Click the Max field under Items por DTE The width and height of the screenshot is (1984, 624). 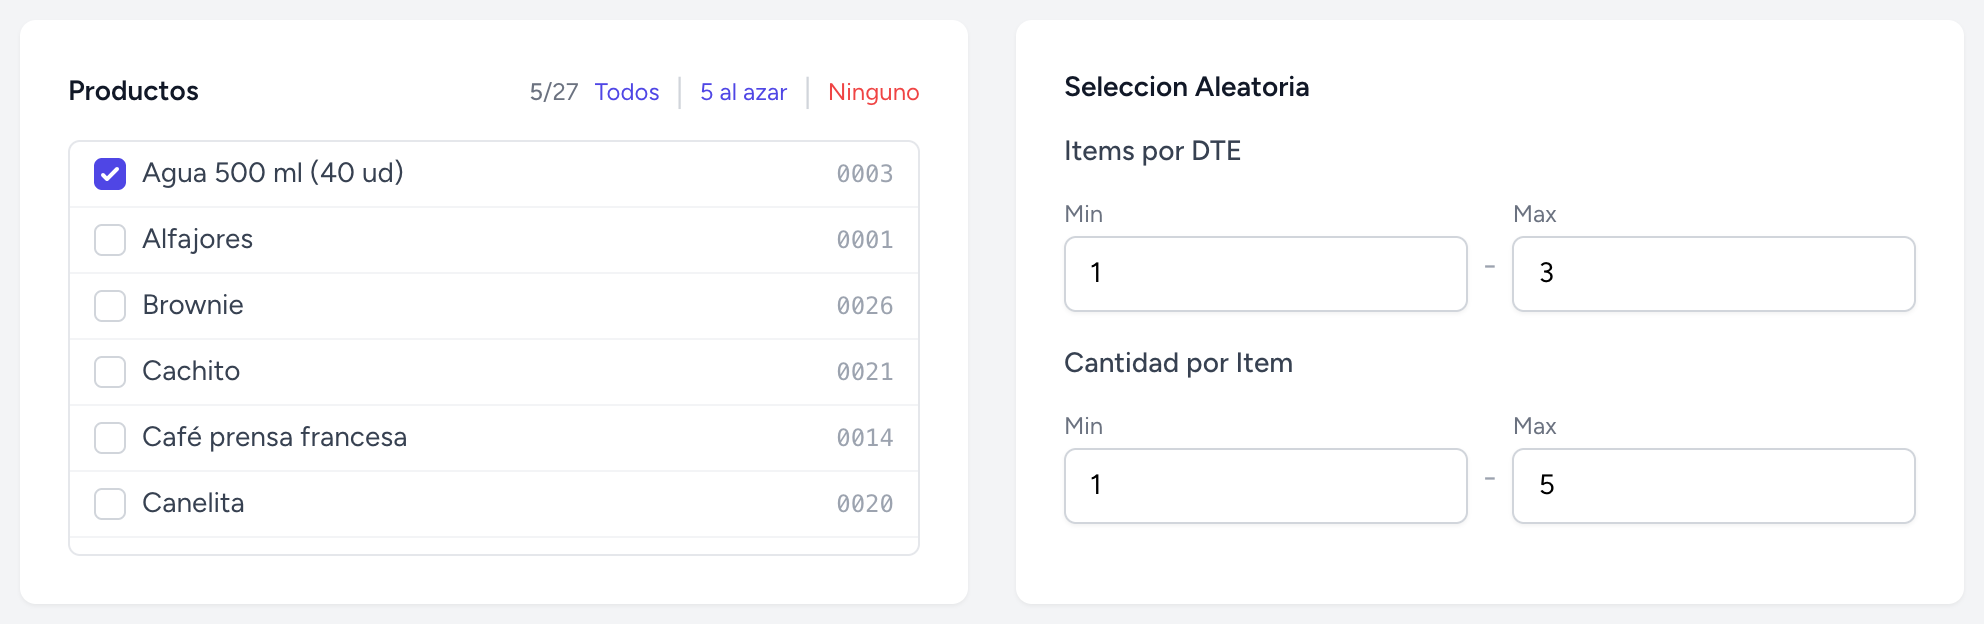[x=1712, y=273]
